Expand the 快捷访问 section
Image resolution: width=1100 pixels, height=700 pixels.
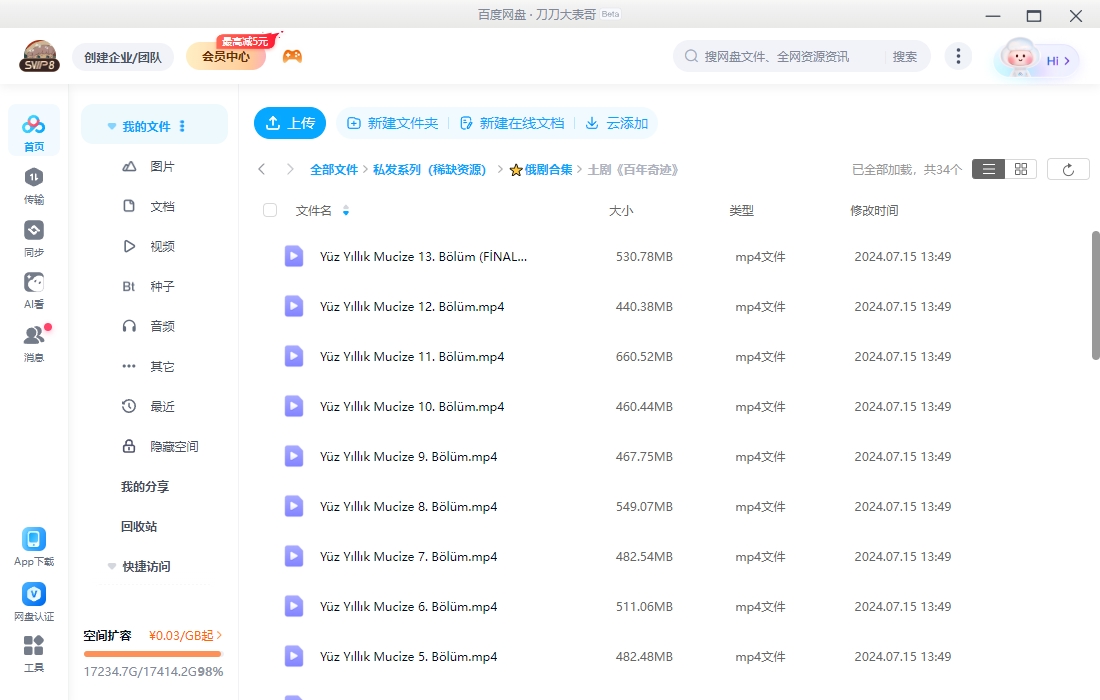(x=111, y=566)
